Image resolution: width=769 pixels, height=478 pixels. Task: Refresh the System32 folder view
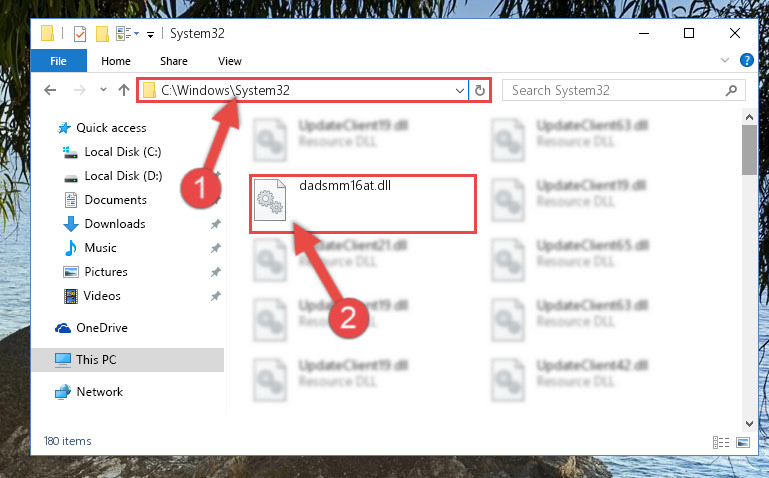coord(480,90)
